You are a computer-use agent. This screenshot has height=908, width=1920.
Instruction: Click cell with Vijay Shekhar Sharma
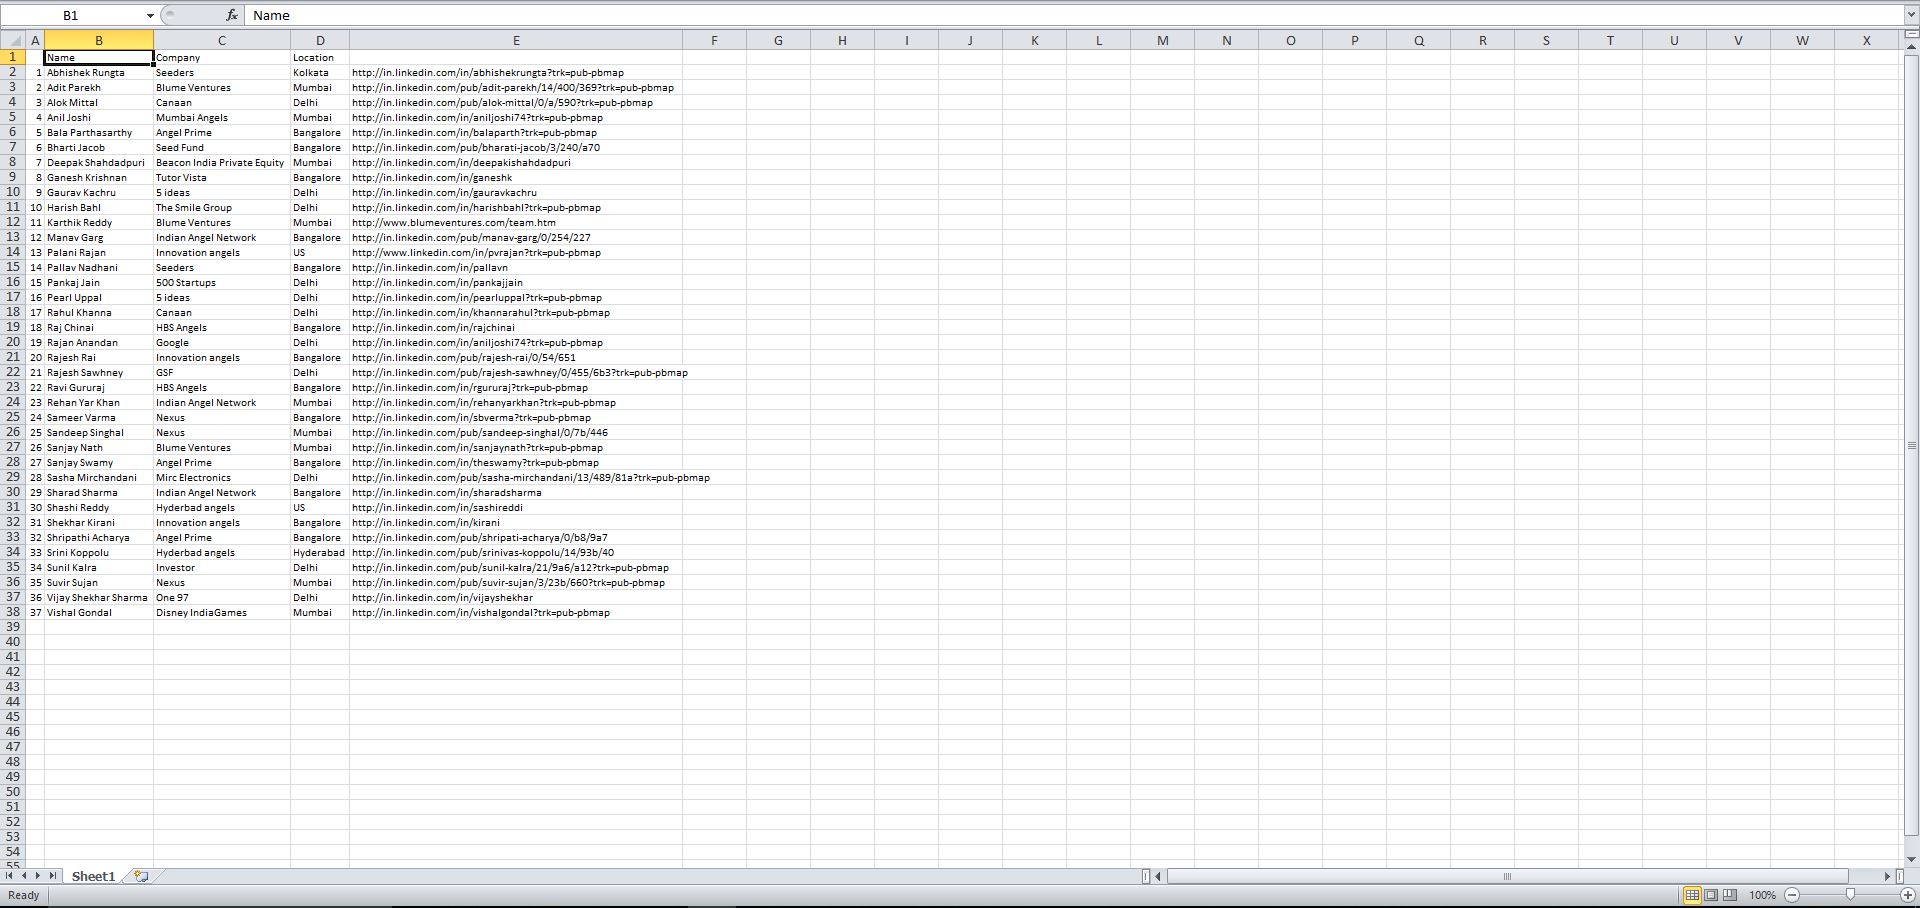[x=99, y=597]
